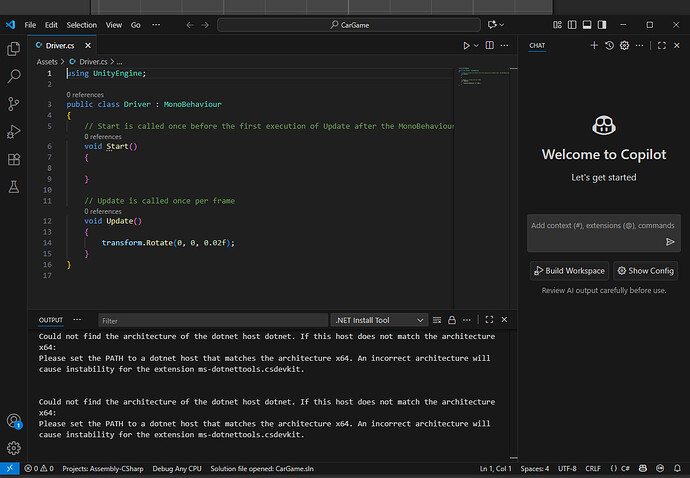Click the Build Workspace button
Screen dimensions: 690x478
[x=568, y=271]
